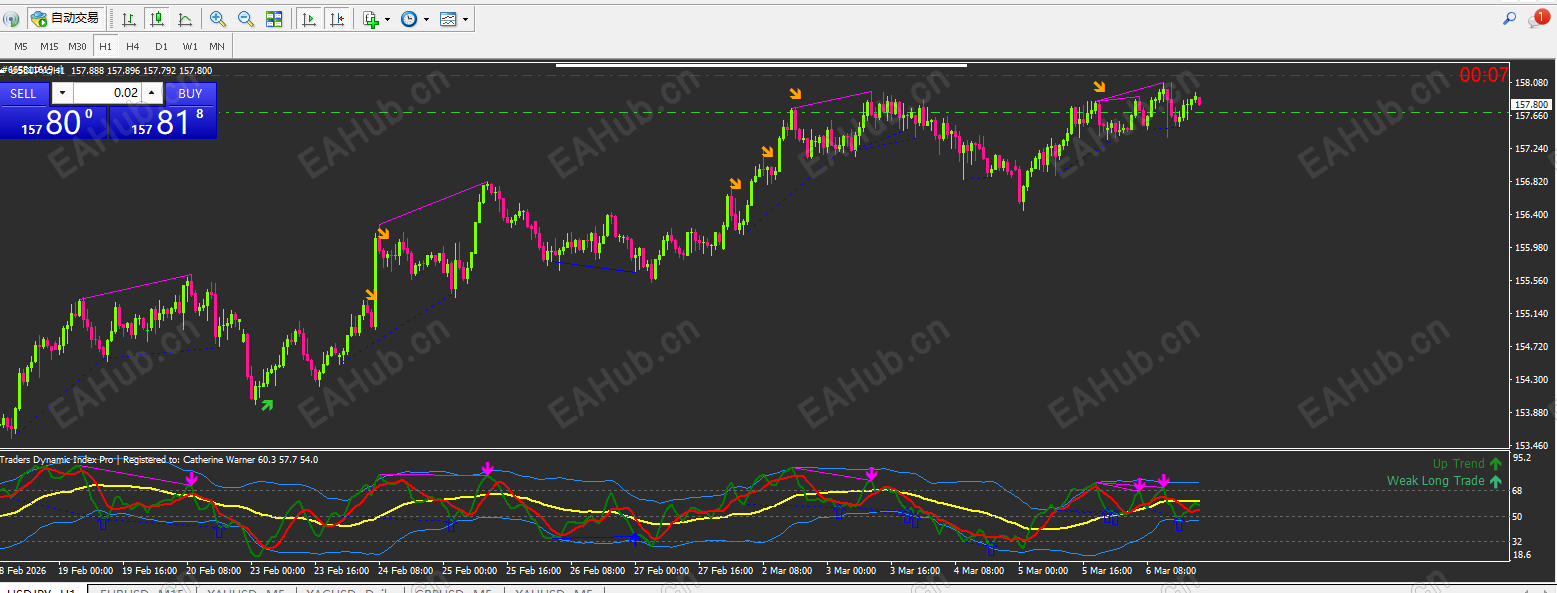This screenshot has height=593, width=1557.
Task: Switch to the USDJPY,H1 chart tab
Action: (x=43, y=591)
